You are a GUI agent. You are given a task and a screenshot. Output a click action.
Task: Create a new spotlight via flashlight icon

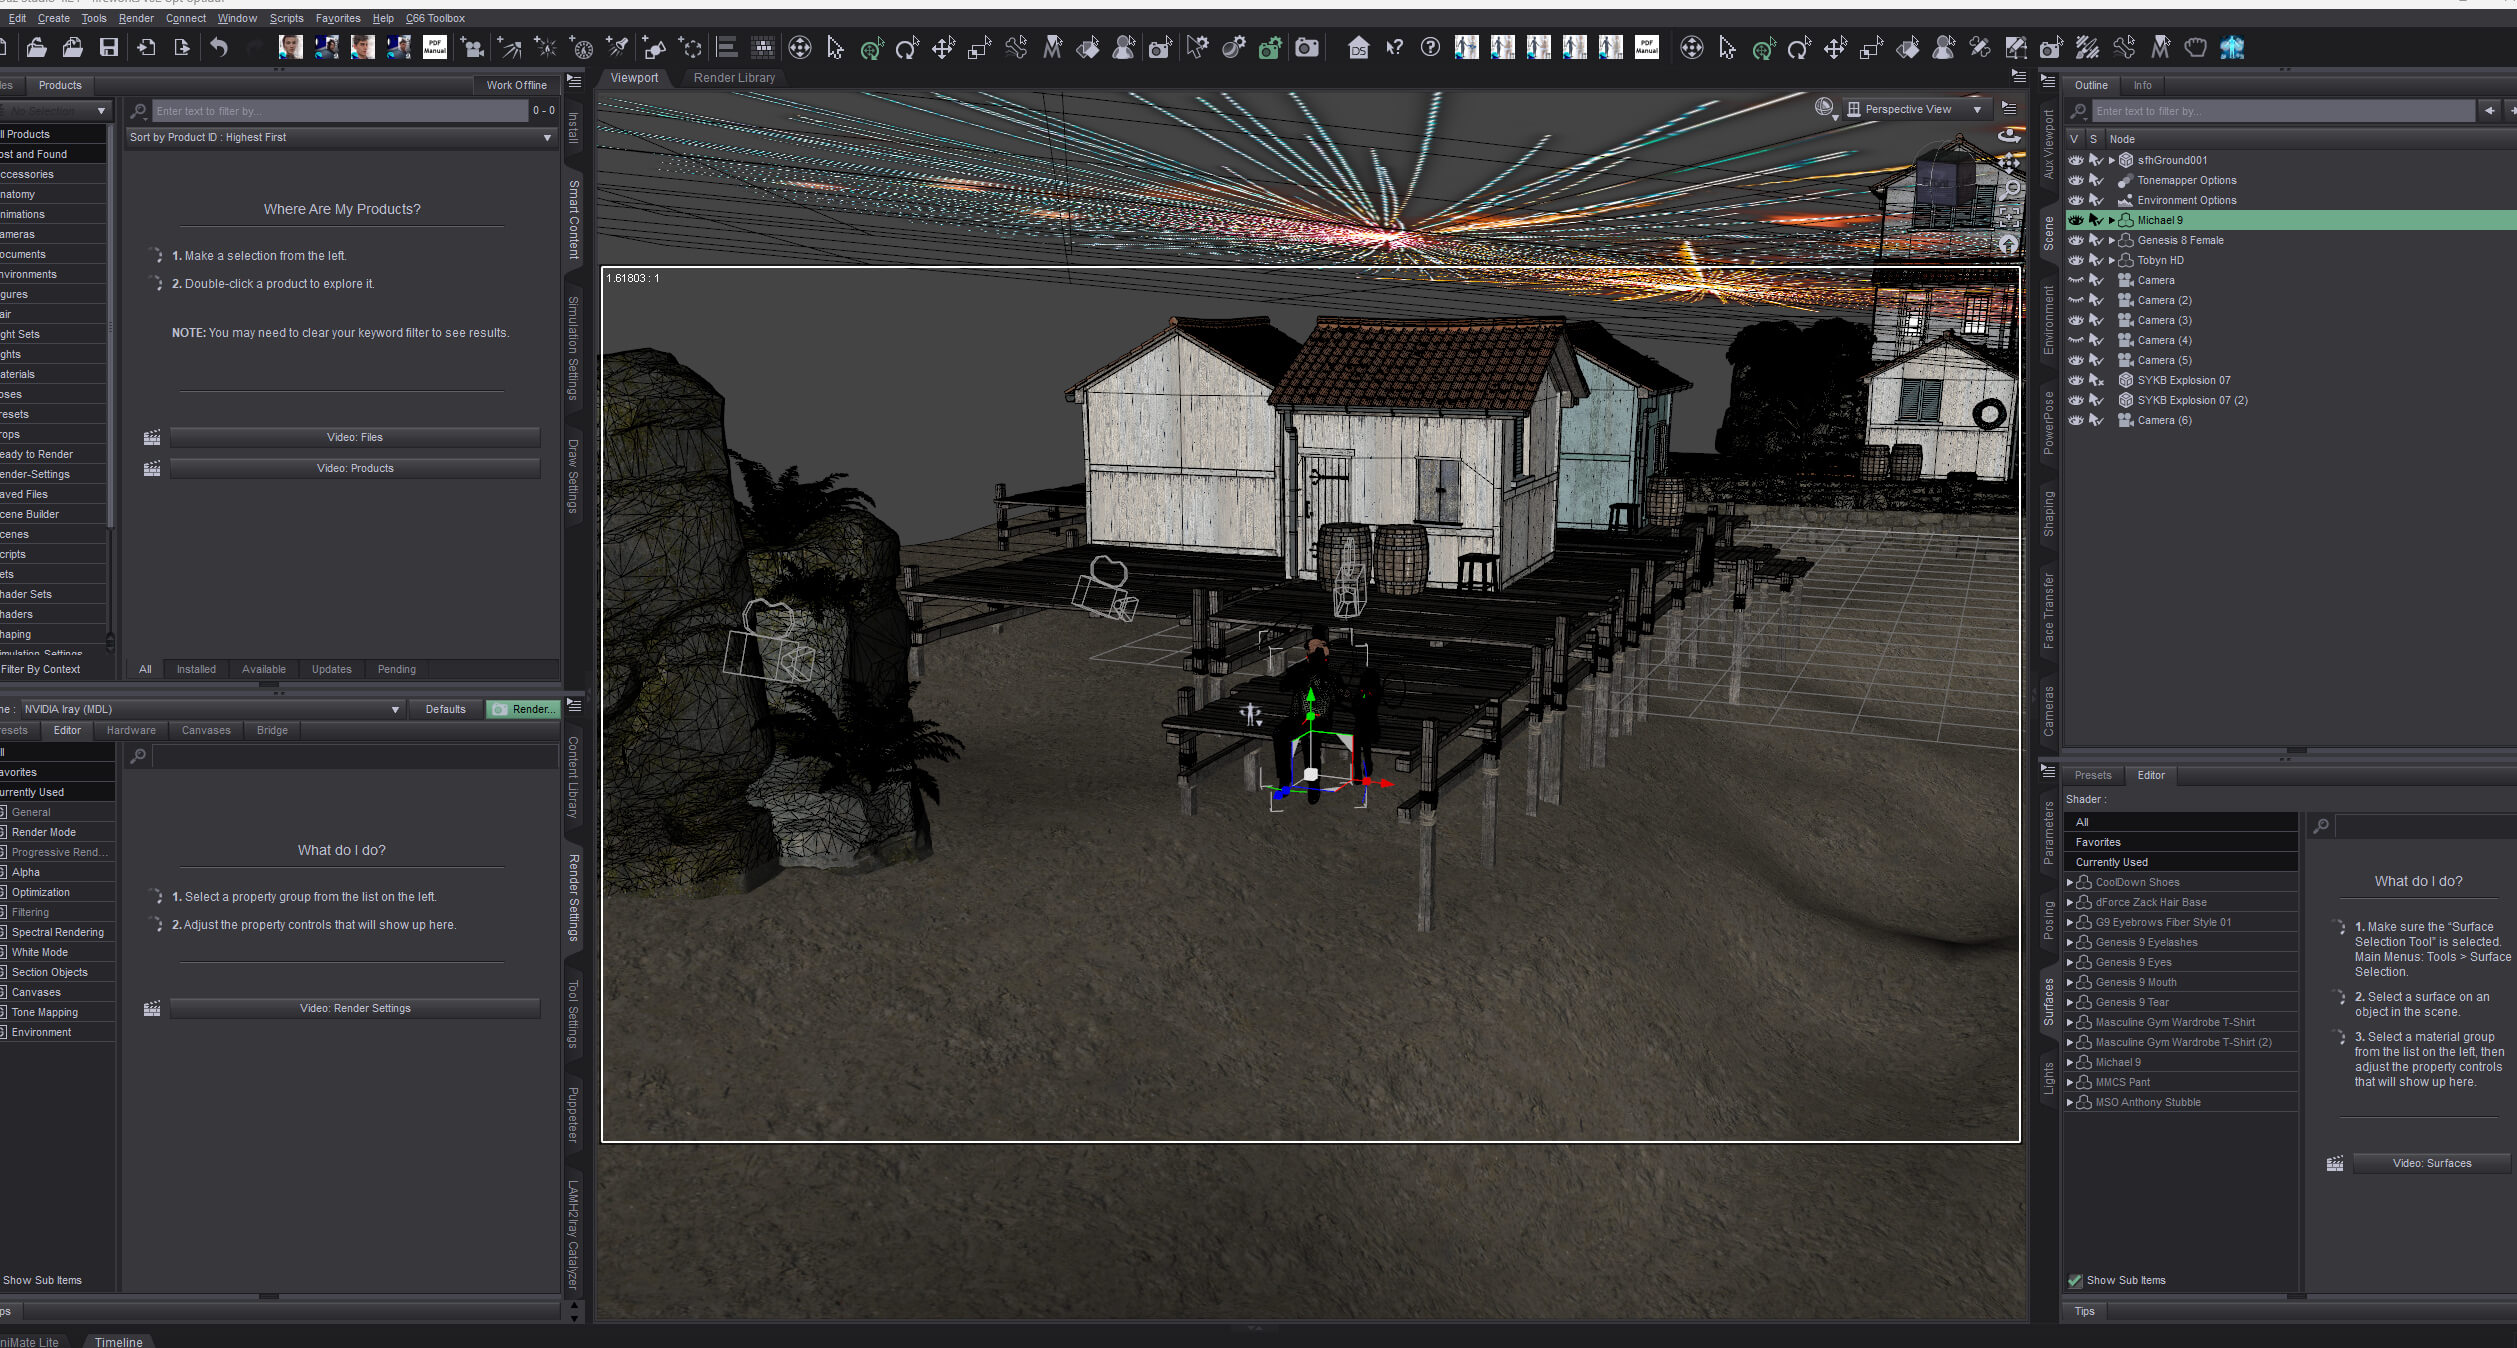click(x=618, y=47)
